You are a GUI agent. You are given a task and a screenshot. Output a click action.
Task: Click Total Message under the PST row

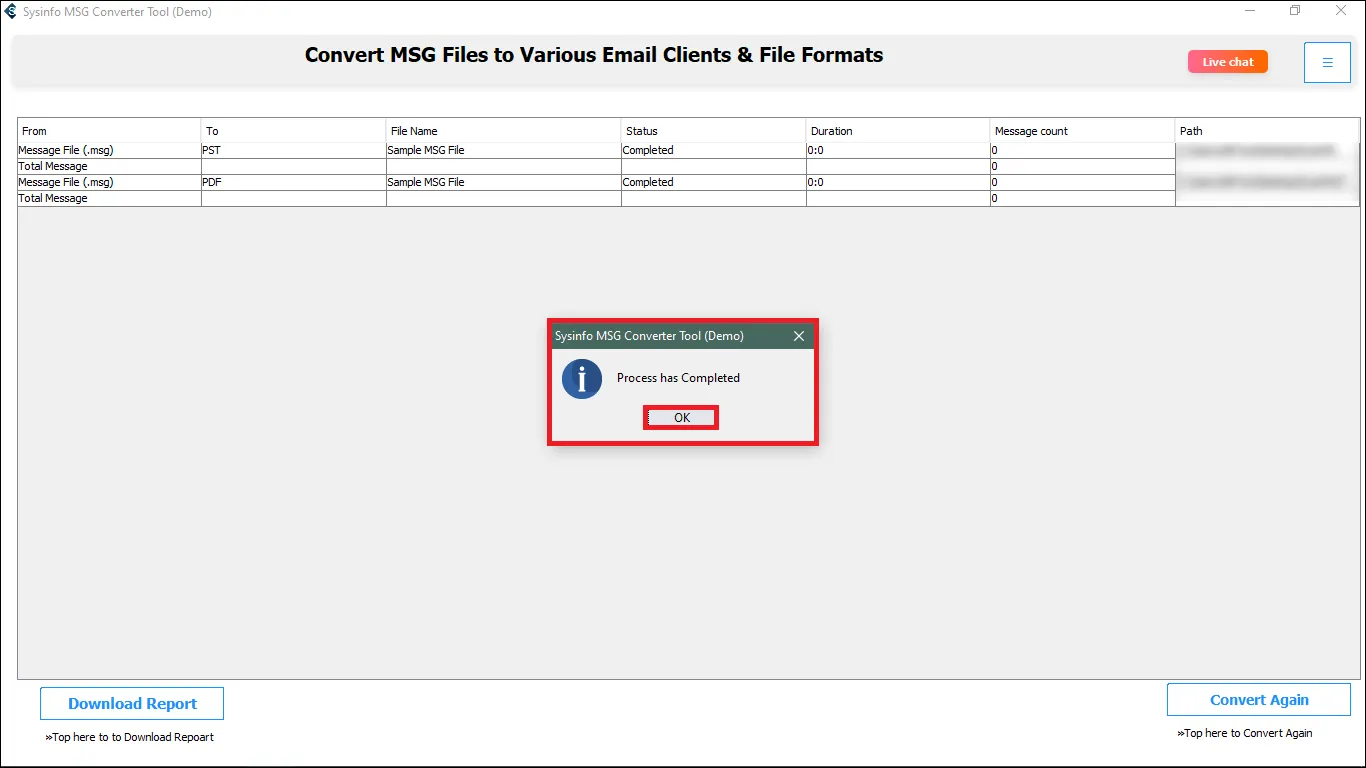[109, 166]
